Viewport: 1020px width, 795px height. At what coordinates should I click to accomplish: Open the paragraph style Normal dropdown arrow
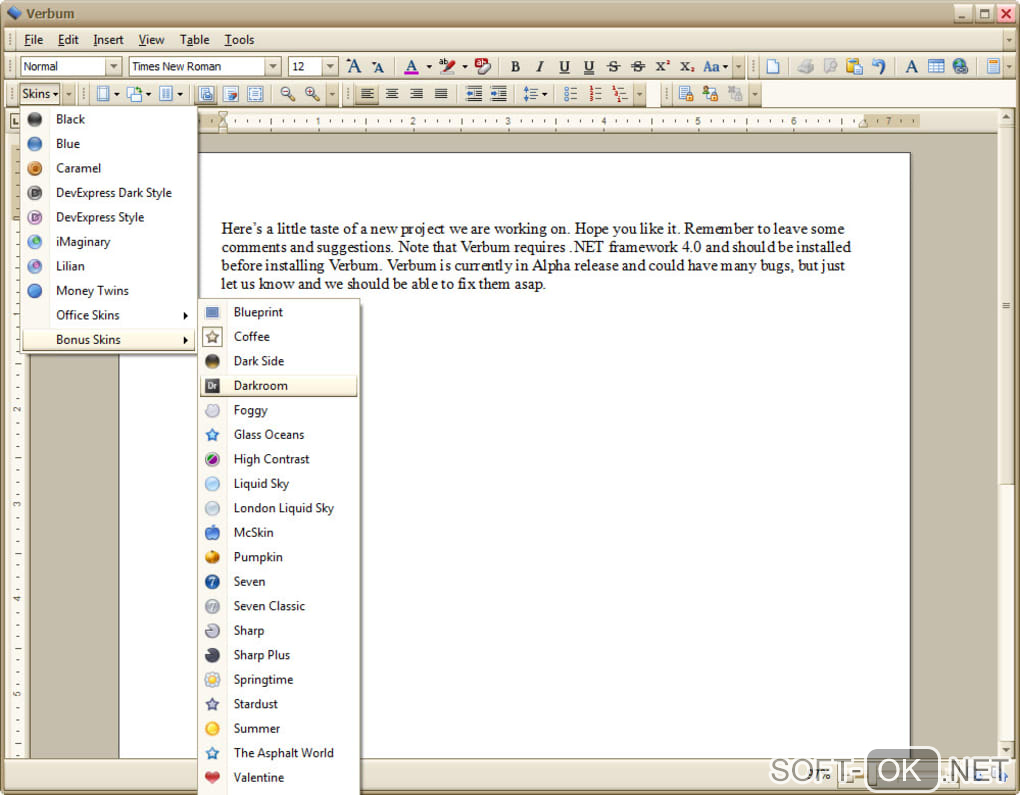(114, 66)
